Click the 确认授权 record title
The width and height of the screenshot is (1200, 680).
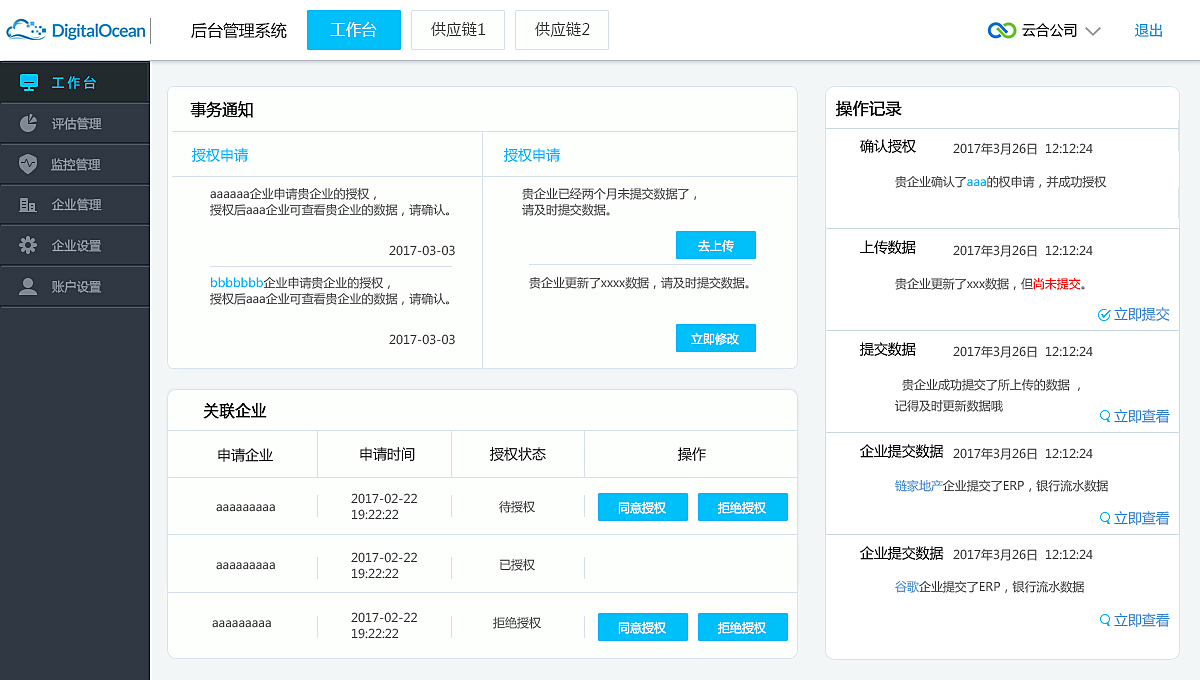[x=888, y=146]
